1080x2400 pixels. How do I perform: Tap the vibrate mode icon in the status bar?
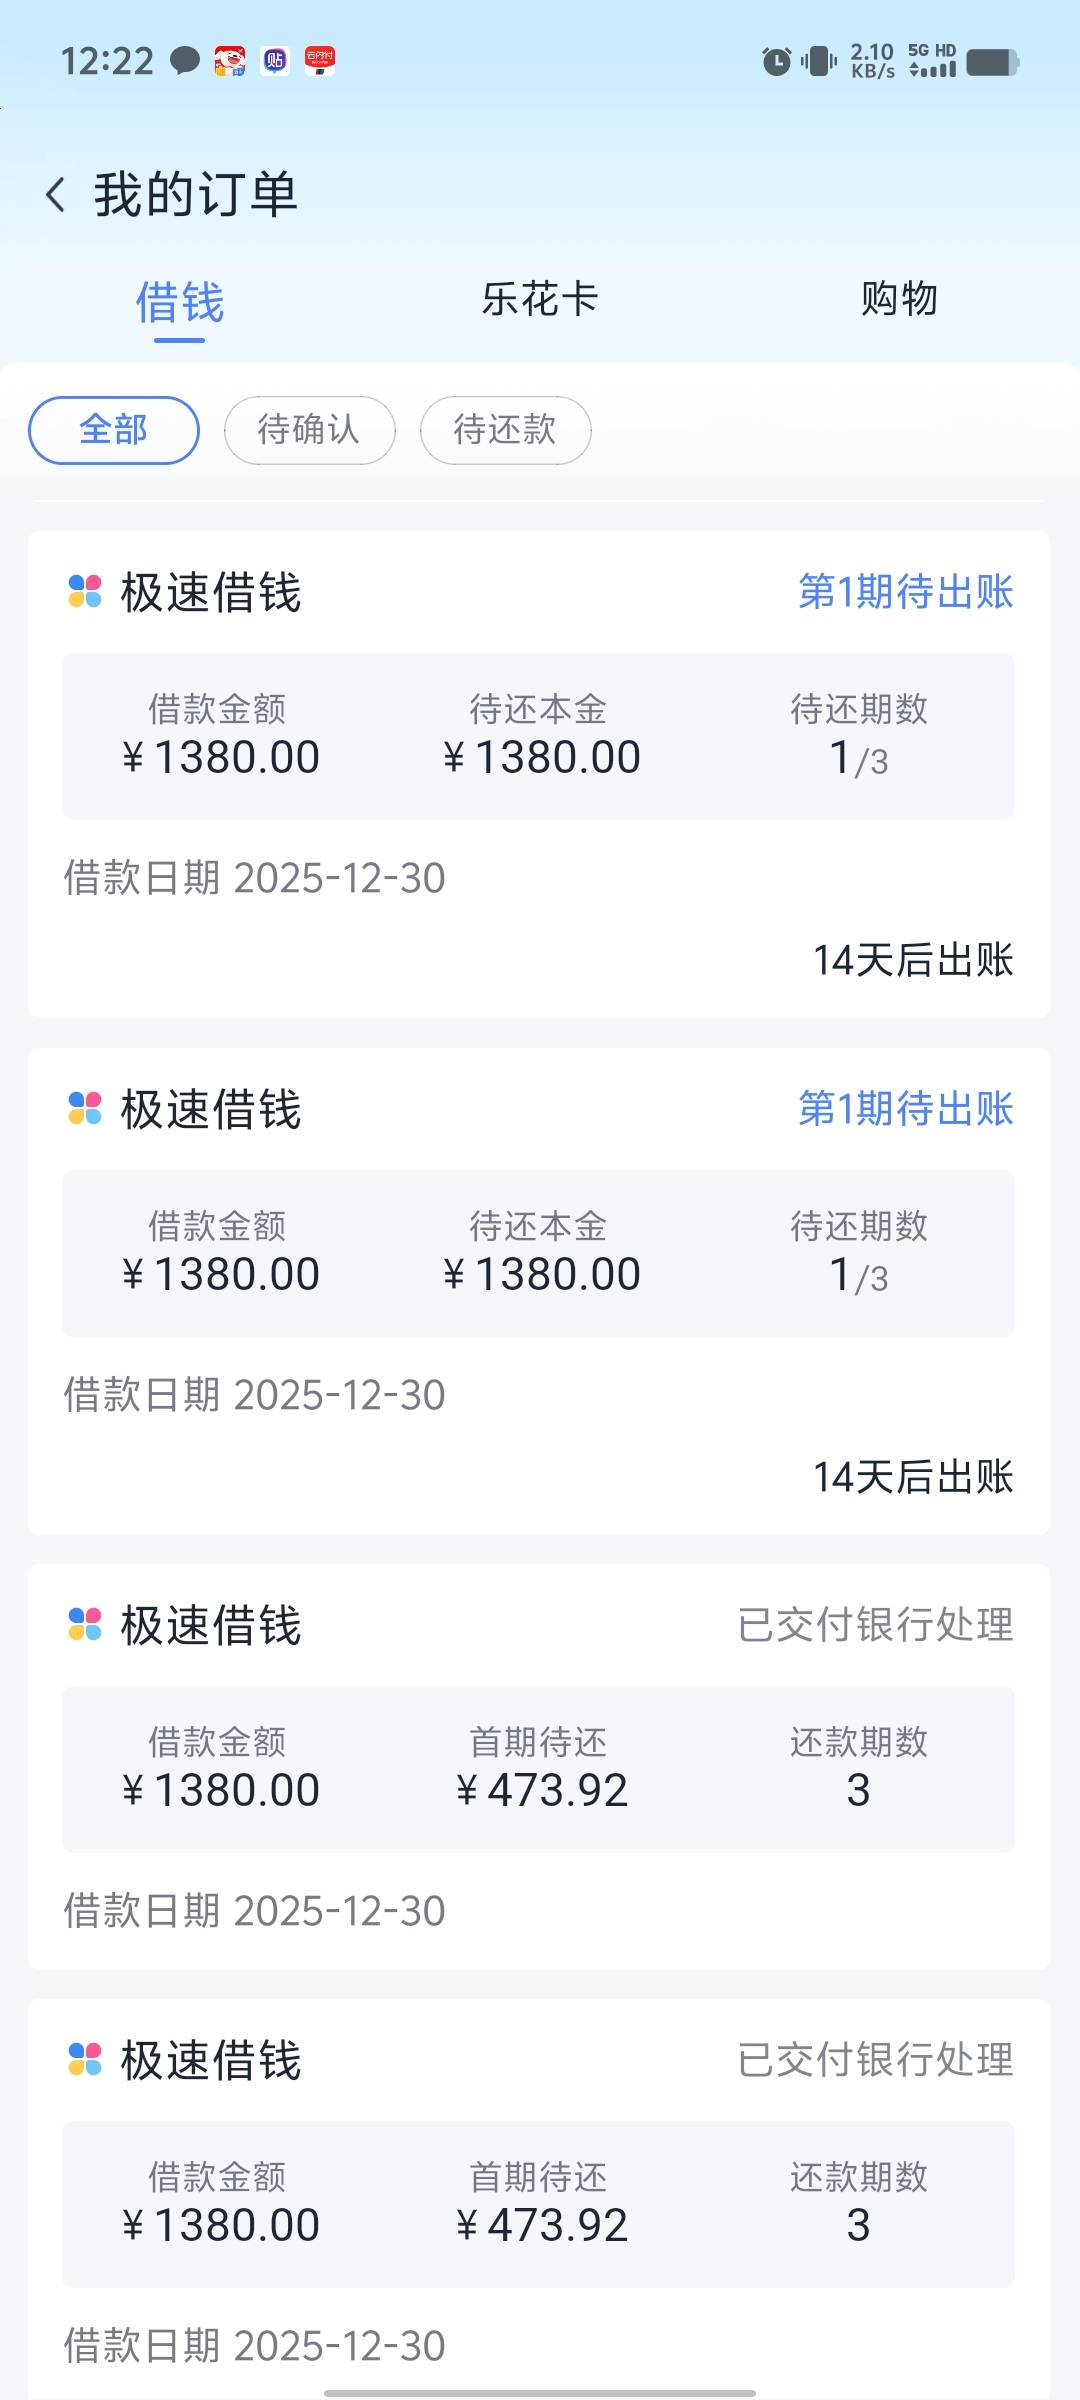point(819,62)
